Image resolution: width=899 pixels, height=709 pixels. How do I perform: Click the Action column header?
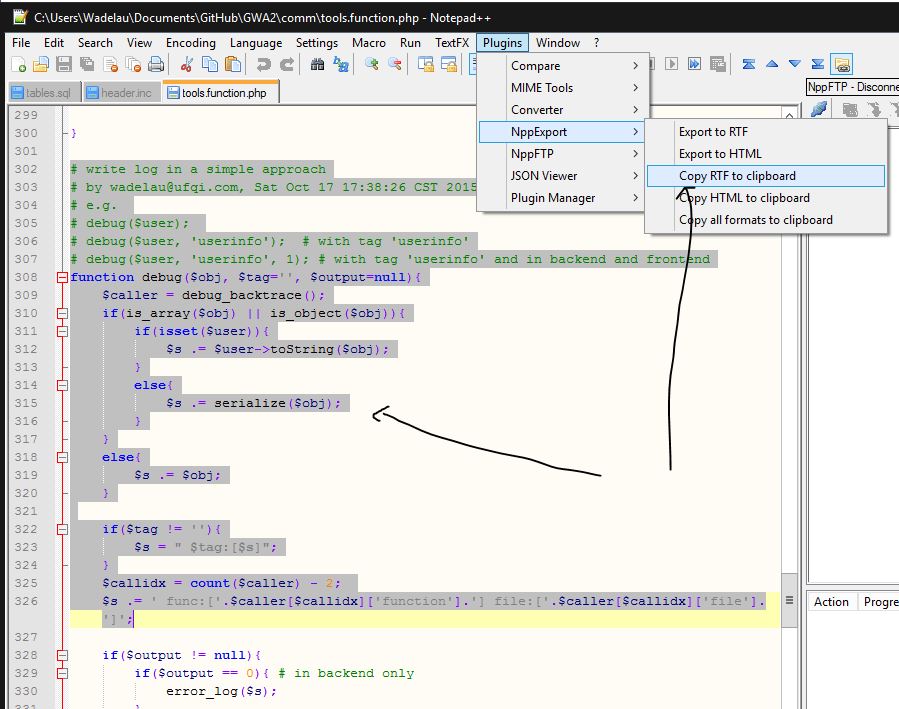831,602
